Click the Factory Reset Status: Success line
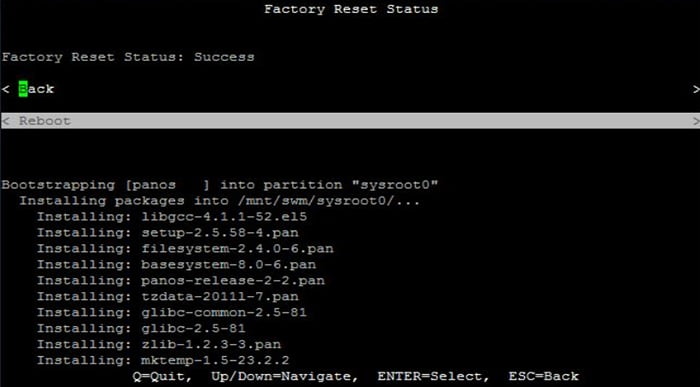 [128, 57]
